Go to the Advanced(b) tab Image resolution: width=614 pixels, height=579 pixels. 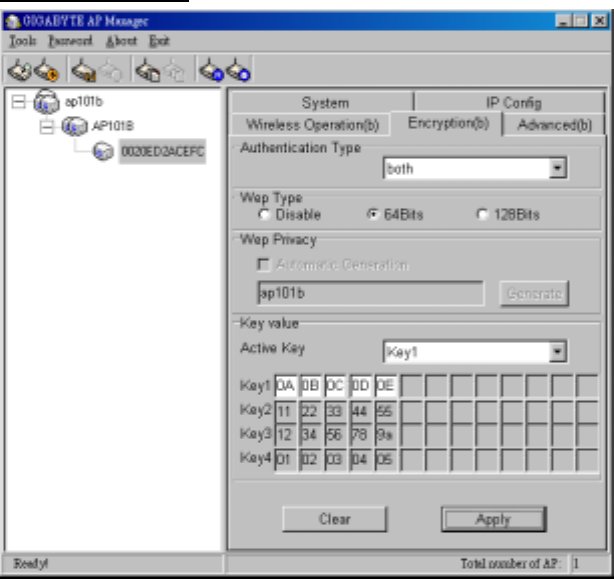pos(554,125)
